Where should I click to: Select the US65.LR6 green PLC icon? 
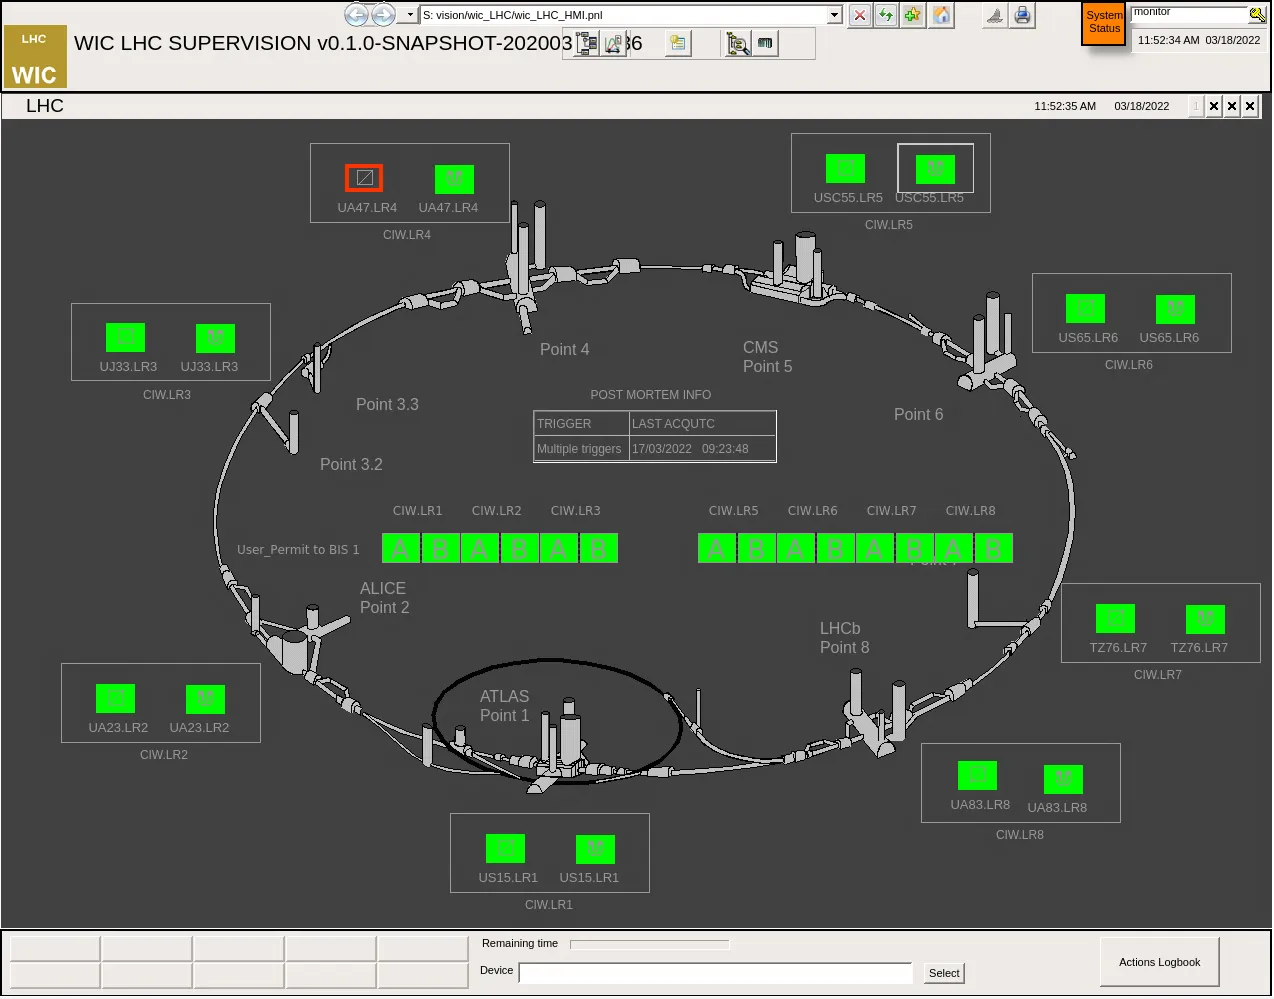(x=1085, y=308)
